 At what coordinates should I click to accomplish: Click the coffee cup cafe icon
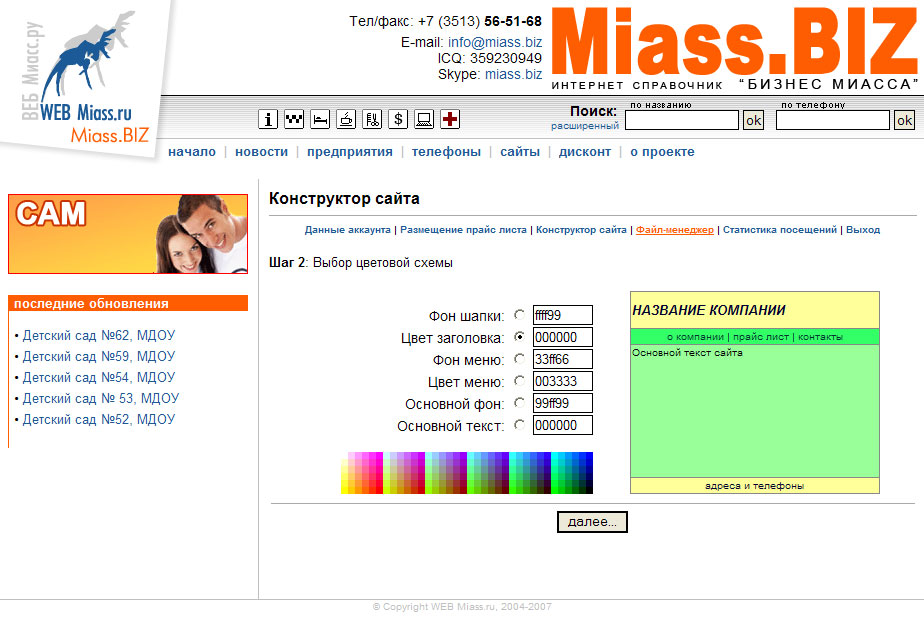pos(346,119)
